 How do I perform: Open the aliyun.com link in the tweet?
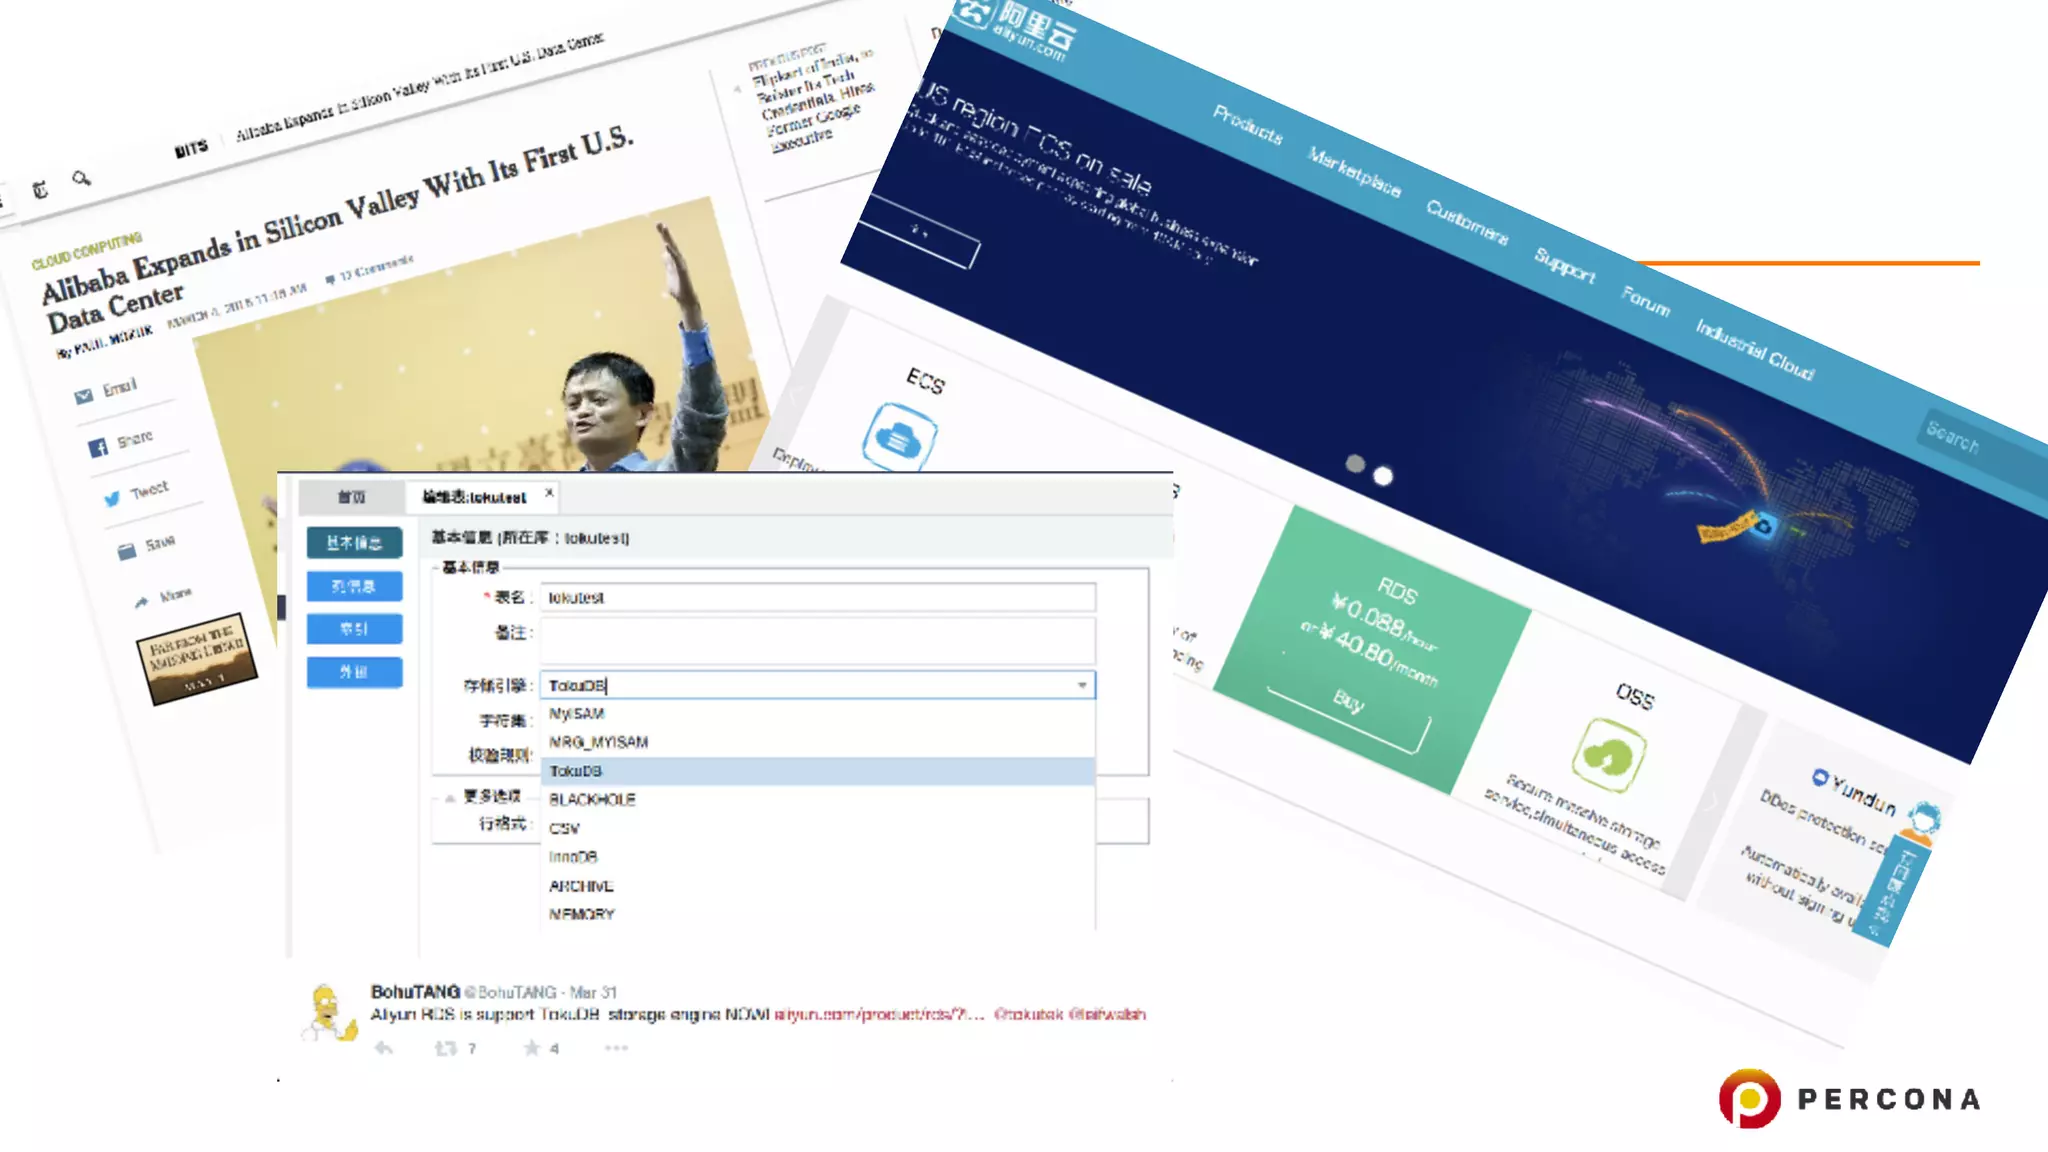pos(878,1014)
